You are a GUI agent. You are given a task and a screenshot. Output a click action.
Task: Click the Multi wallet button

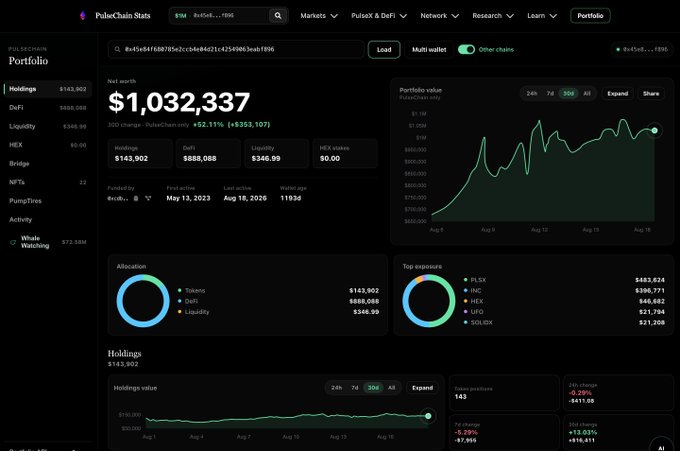pyautogui.click(x=429, y=49)
